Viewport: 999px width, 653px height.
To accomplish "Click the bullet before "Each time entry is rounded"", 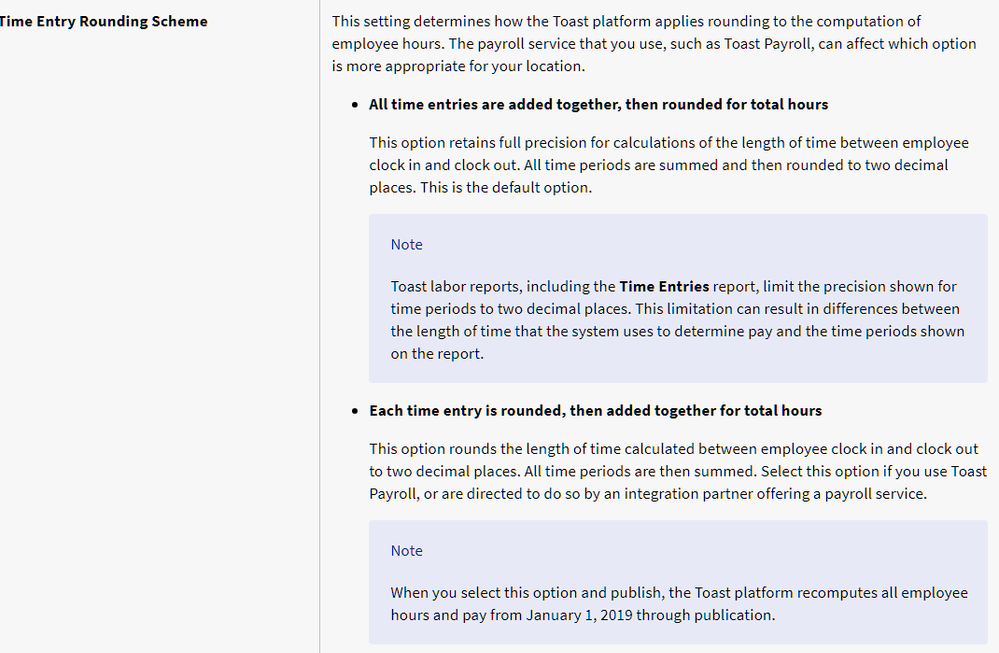I will click(356, 411).
